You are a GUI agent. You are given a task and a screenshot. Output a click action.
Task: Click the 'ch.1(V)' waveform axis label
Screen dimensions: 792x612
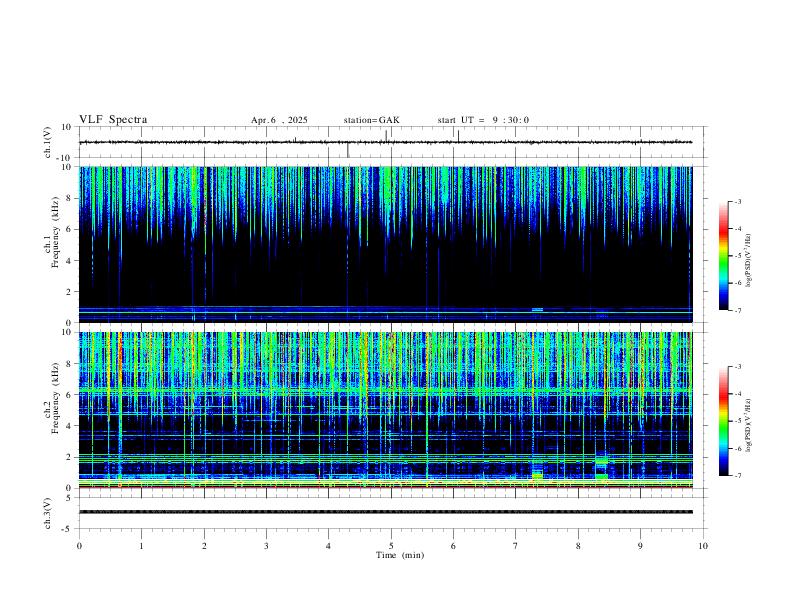point(48,142)
